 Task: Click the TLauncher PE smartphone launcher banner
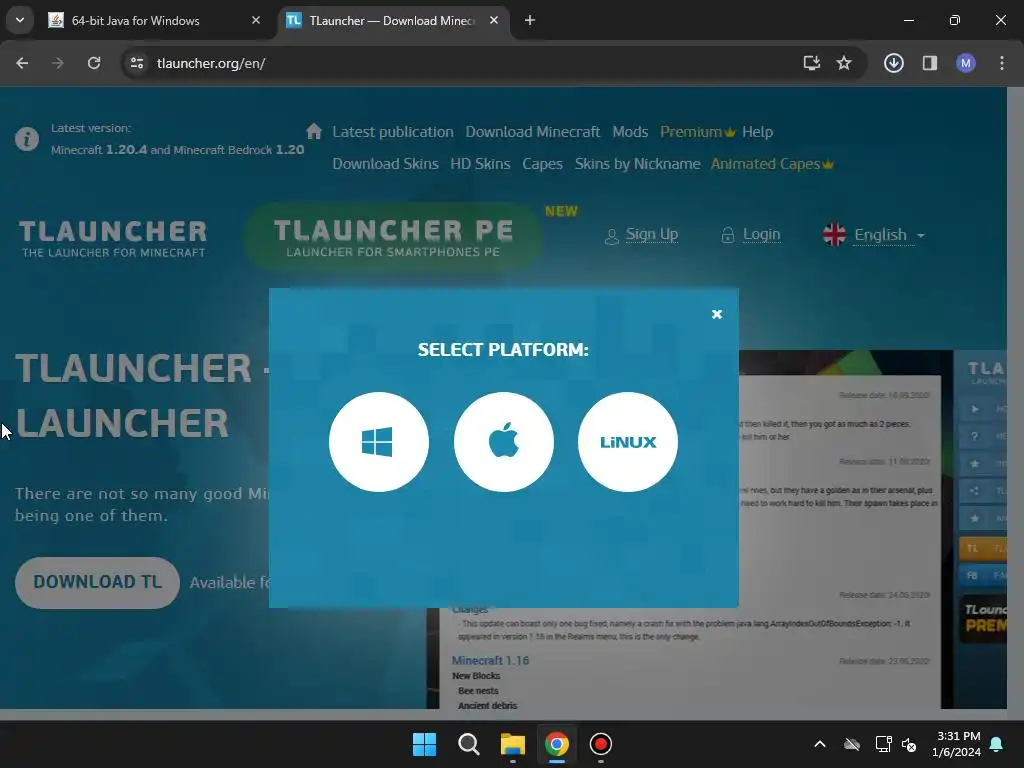point(393,237)
